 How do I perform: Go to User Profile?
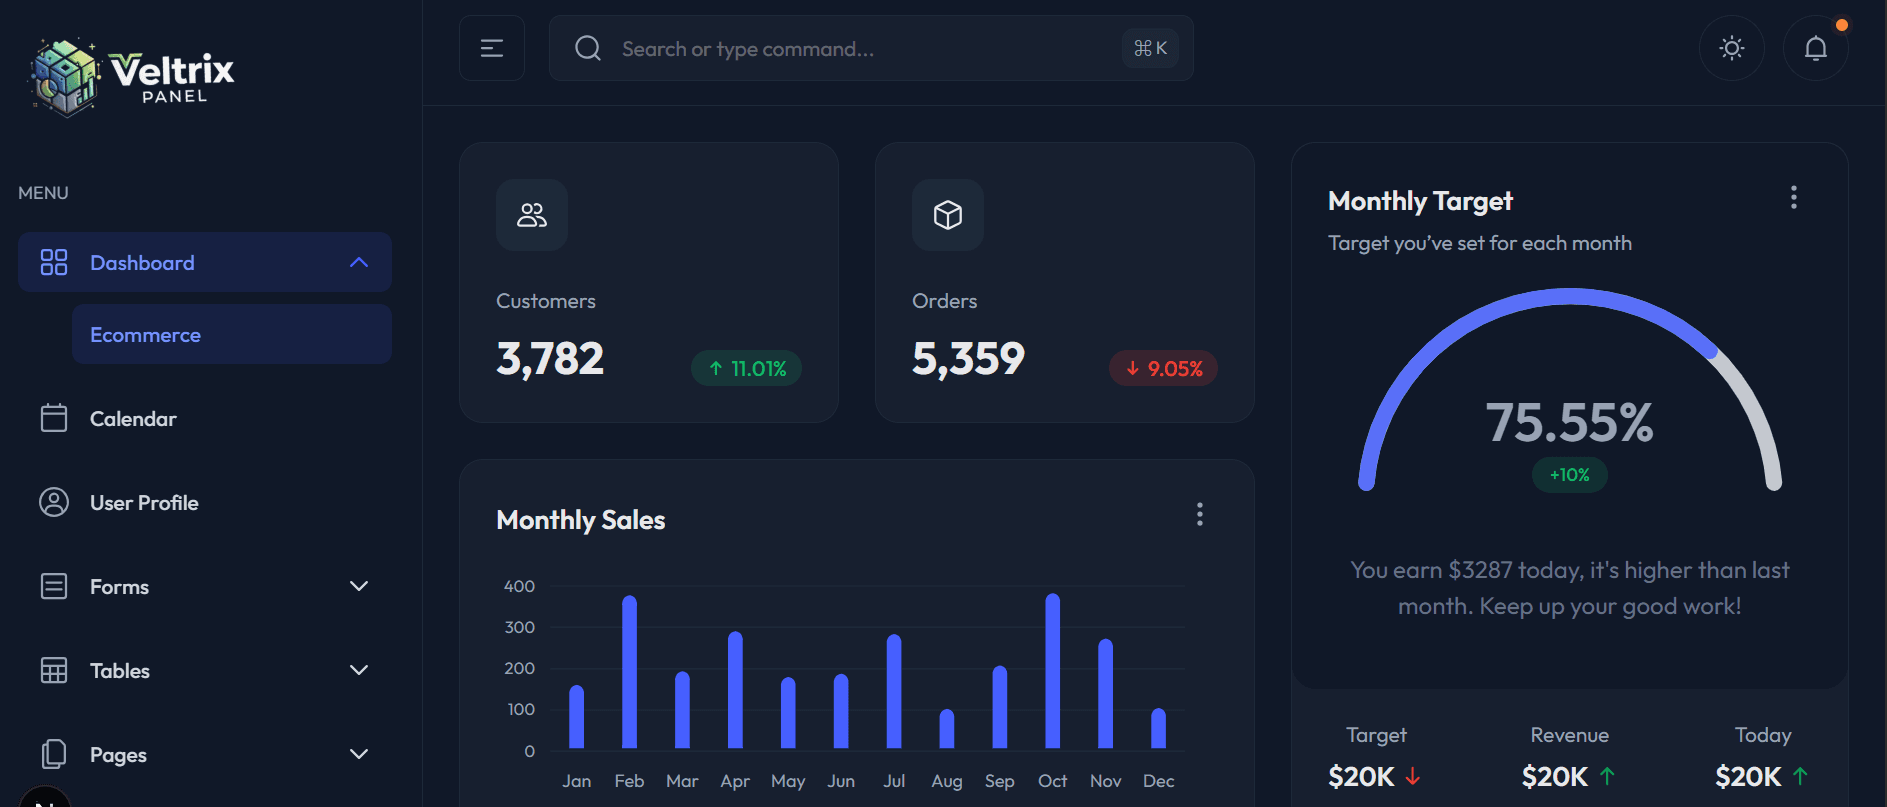144,502
